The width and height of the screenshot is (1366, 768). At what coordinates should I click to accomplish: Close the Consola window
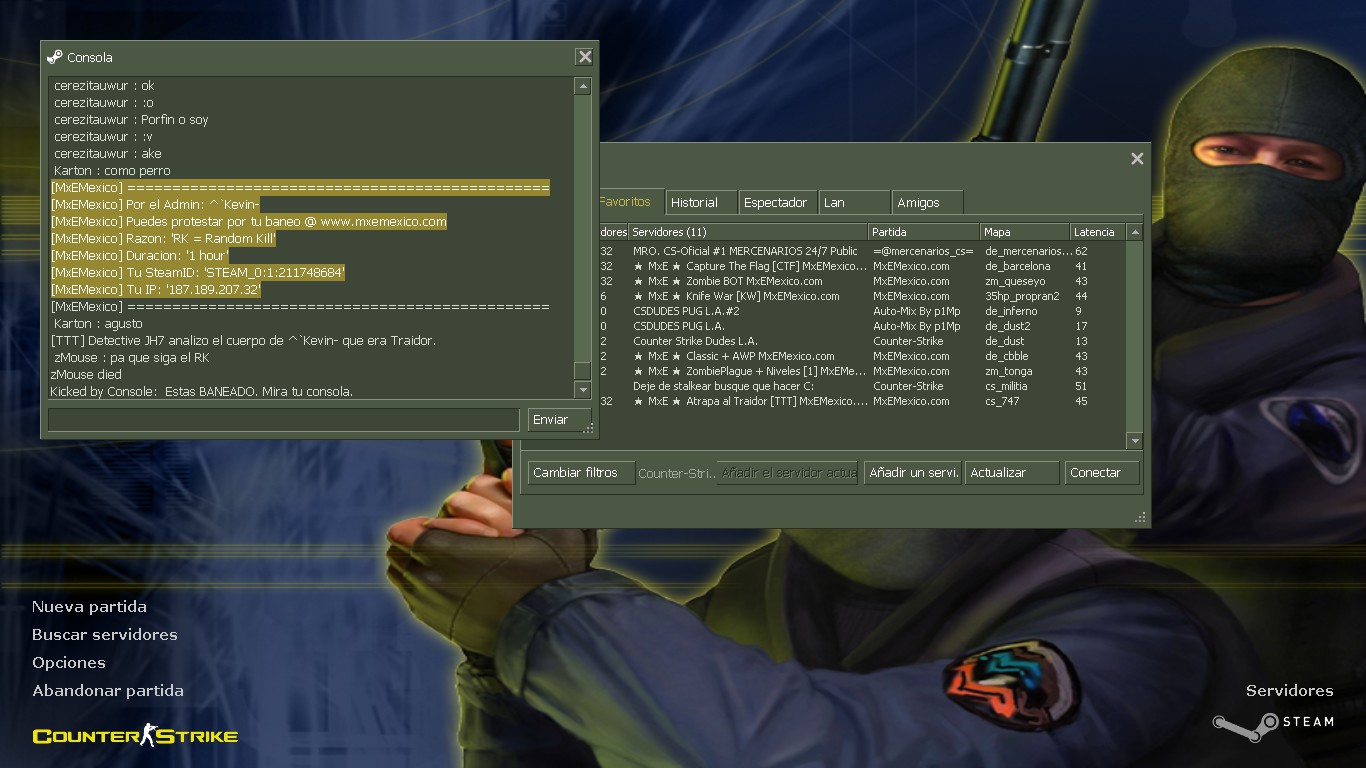tap(585, 57)
